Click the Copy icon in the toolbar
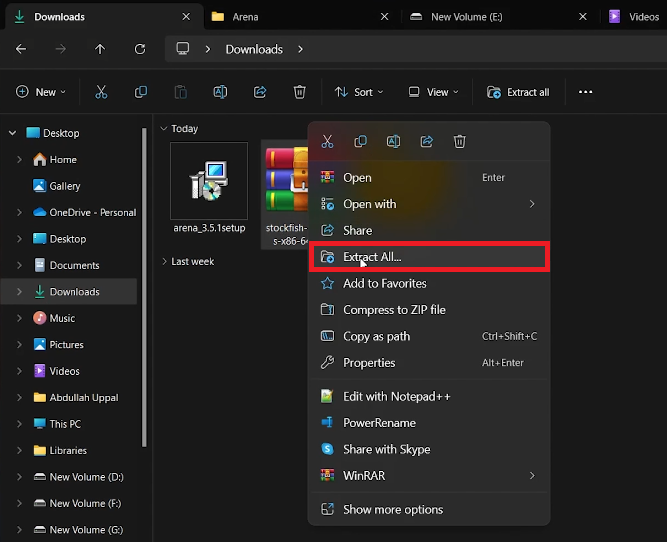The height and width of the screenshot is (542, 667). click(x=141, y=92)
